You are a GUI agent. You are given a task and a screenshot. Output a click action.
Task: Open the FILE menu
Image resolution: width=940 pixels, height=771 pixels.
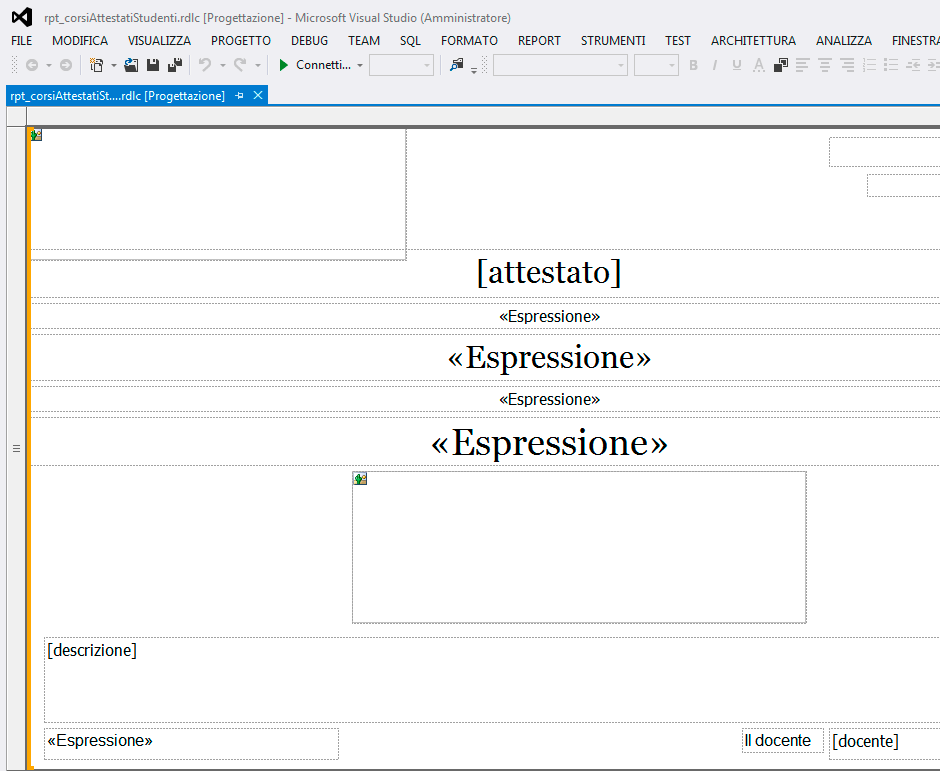click(x=22, y=41)
